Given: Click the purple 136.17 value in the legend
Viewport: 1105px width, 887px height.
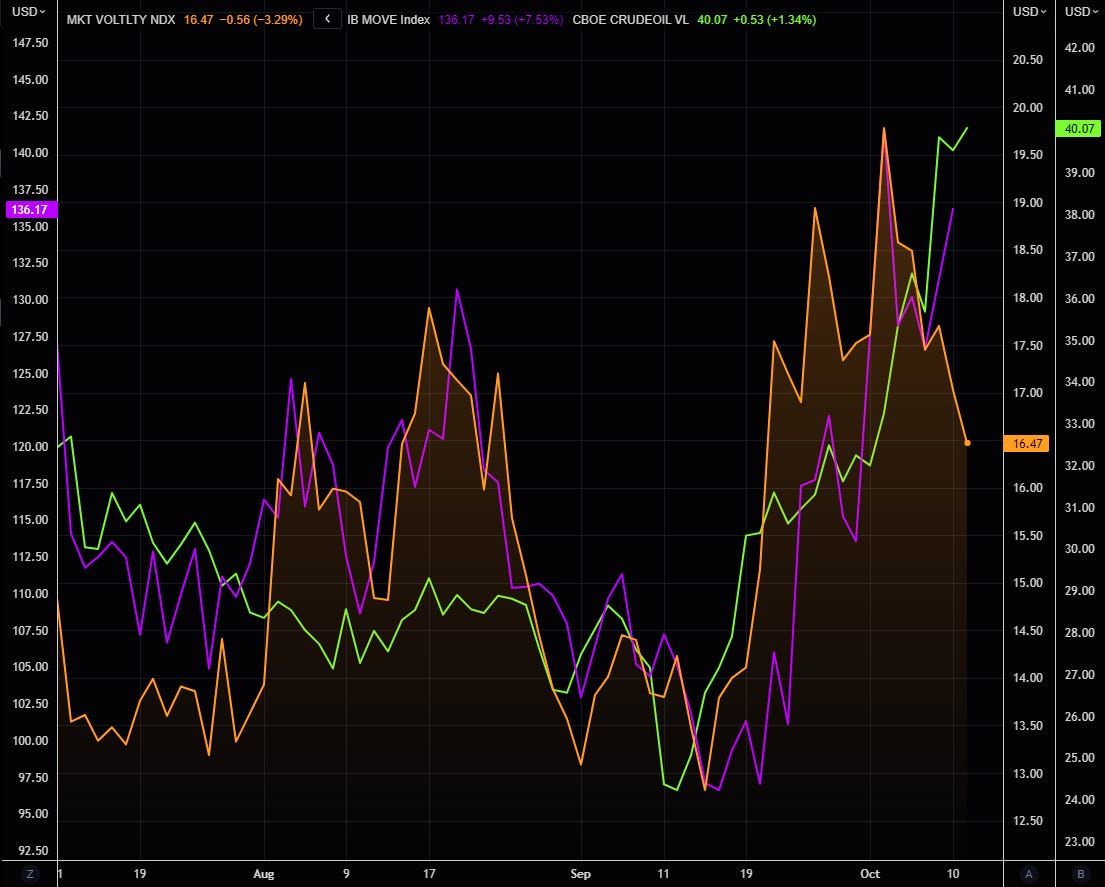Looking at the screenshot, I should (x=456, y=20).
